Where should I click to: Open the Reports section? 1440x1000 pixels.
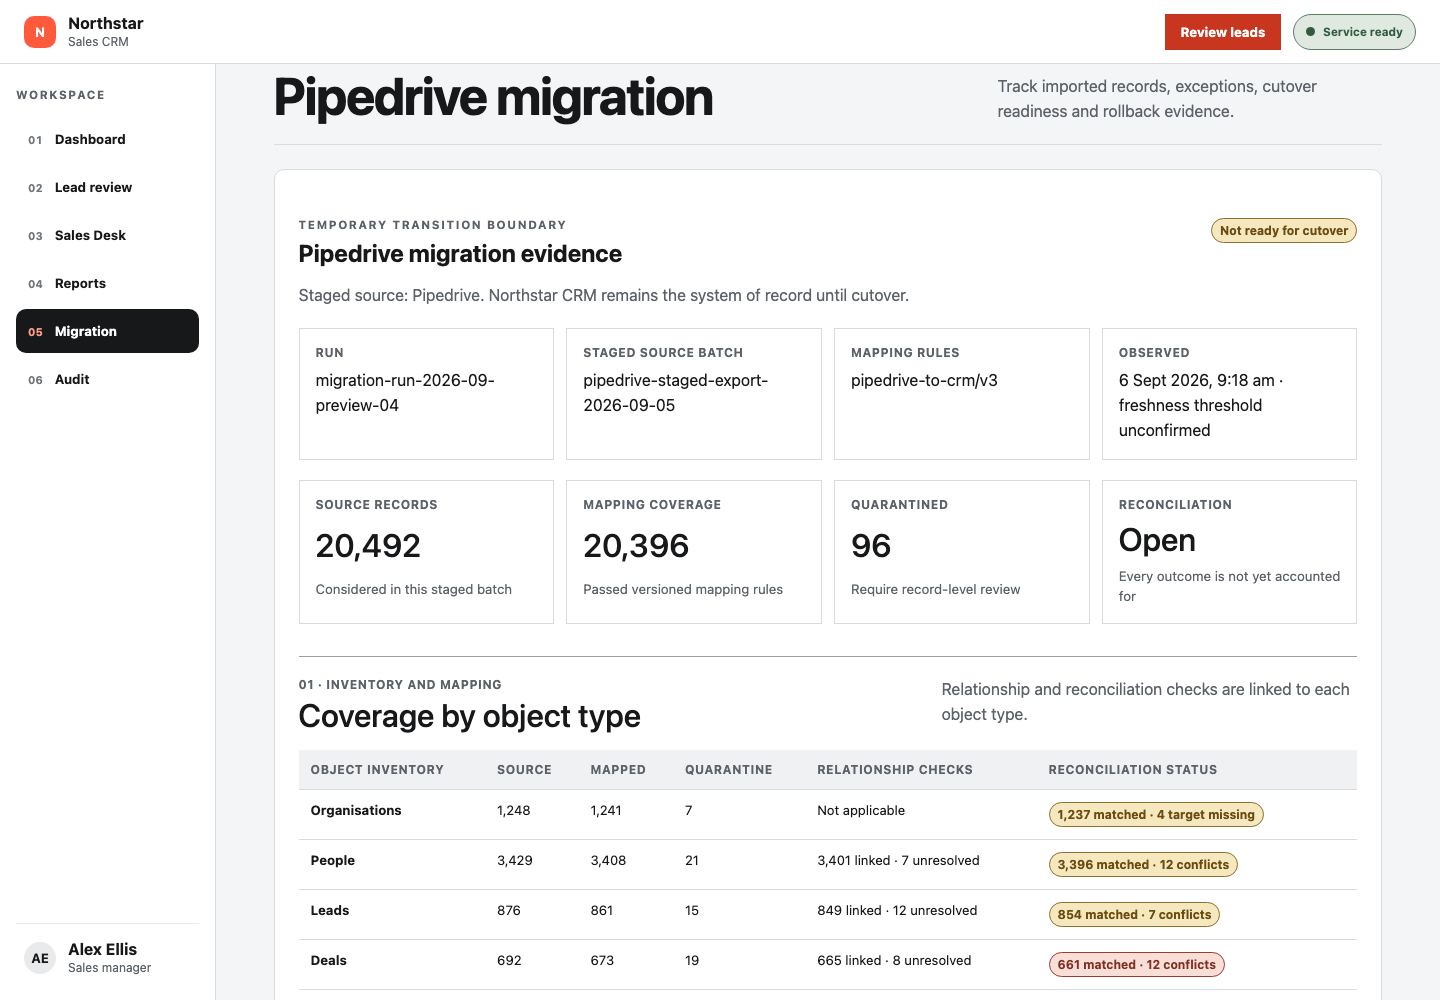107,283
